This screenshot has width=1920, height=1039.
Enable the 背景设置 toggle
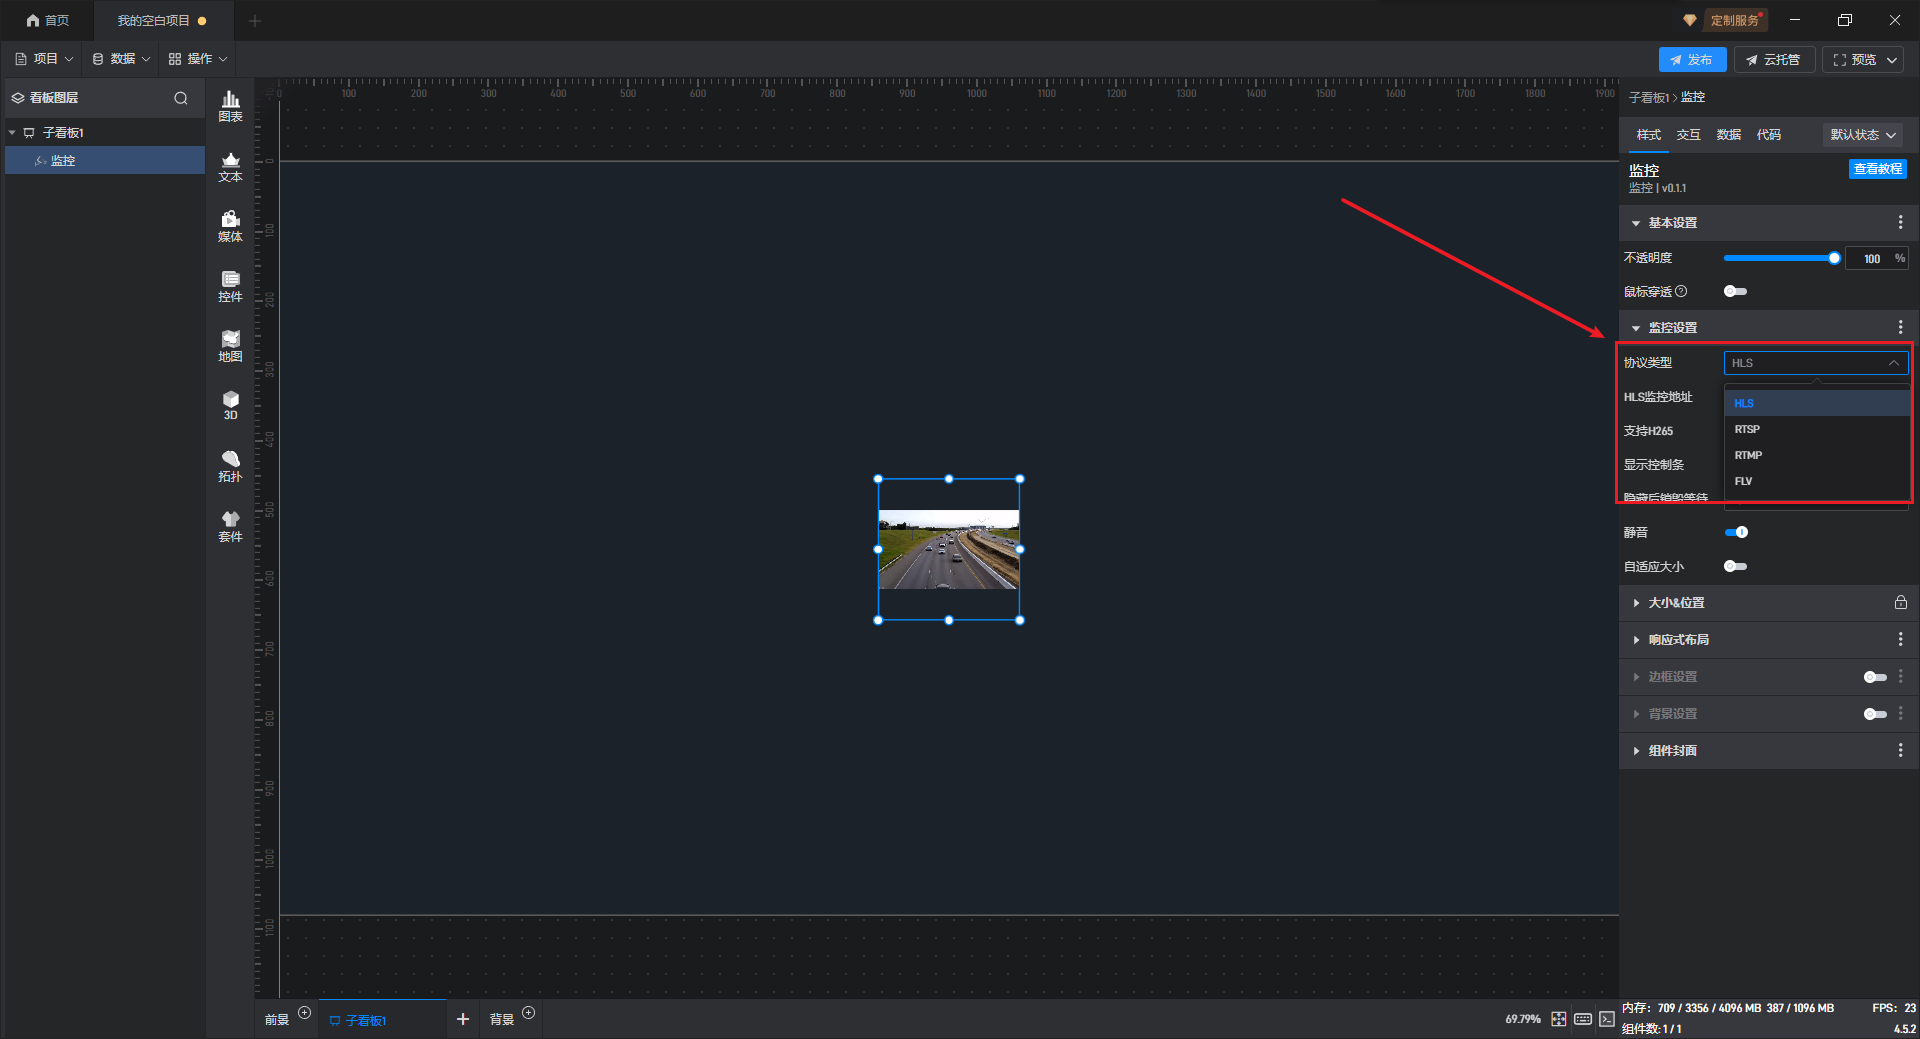(1875, 714)
